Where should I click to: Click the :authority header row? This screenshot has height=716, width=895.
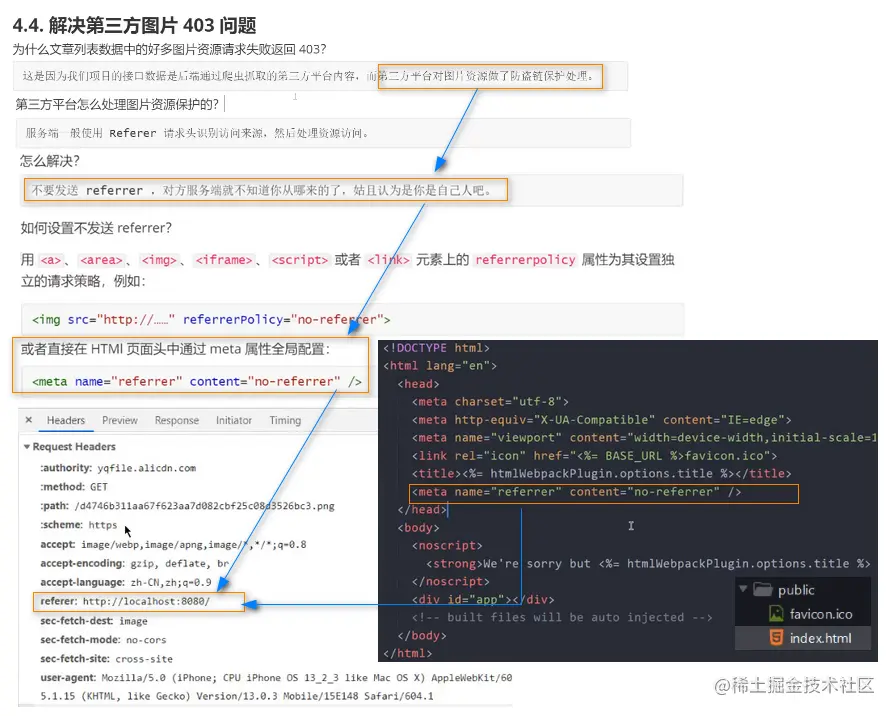click(118, 468)
